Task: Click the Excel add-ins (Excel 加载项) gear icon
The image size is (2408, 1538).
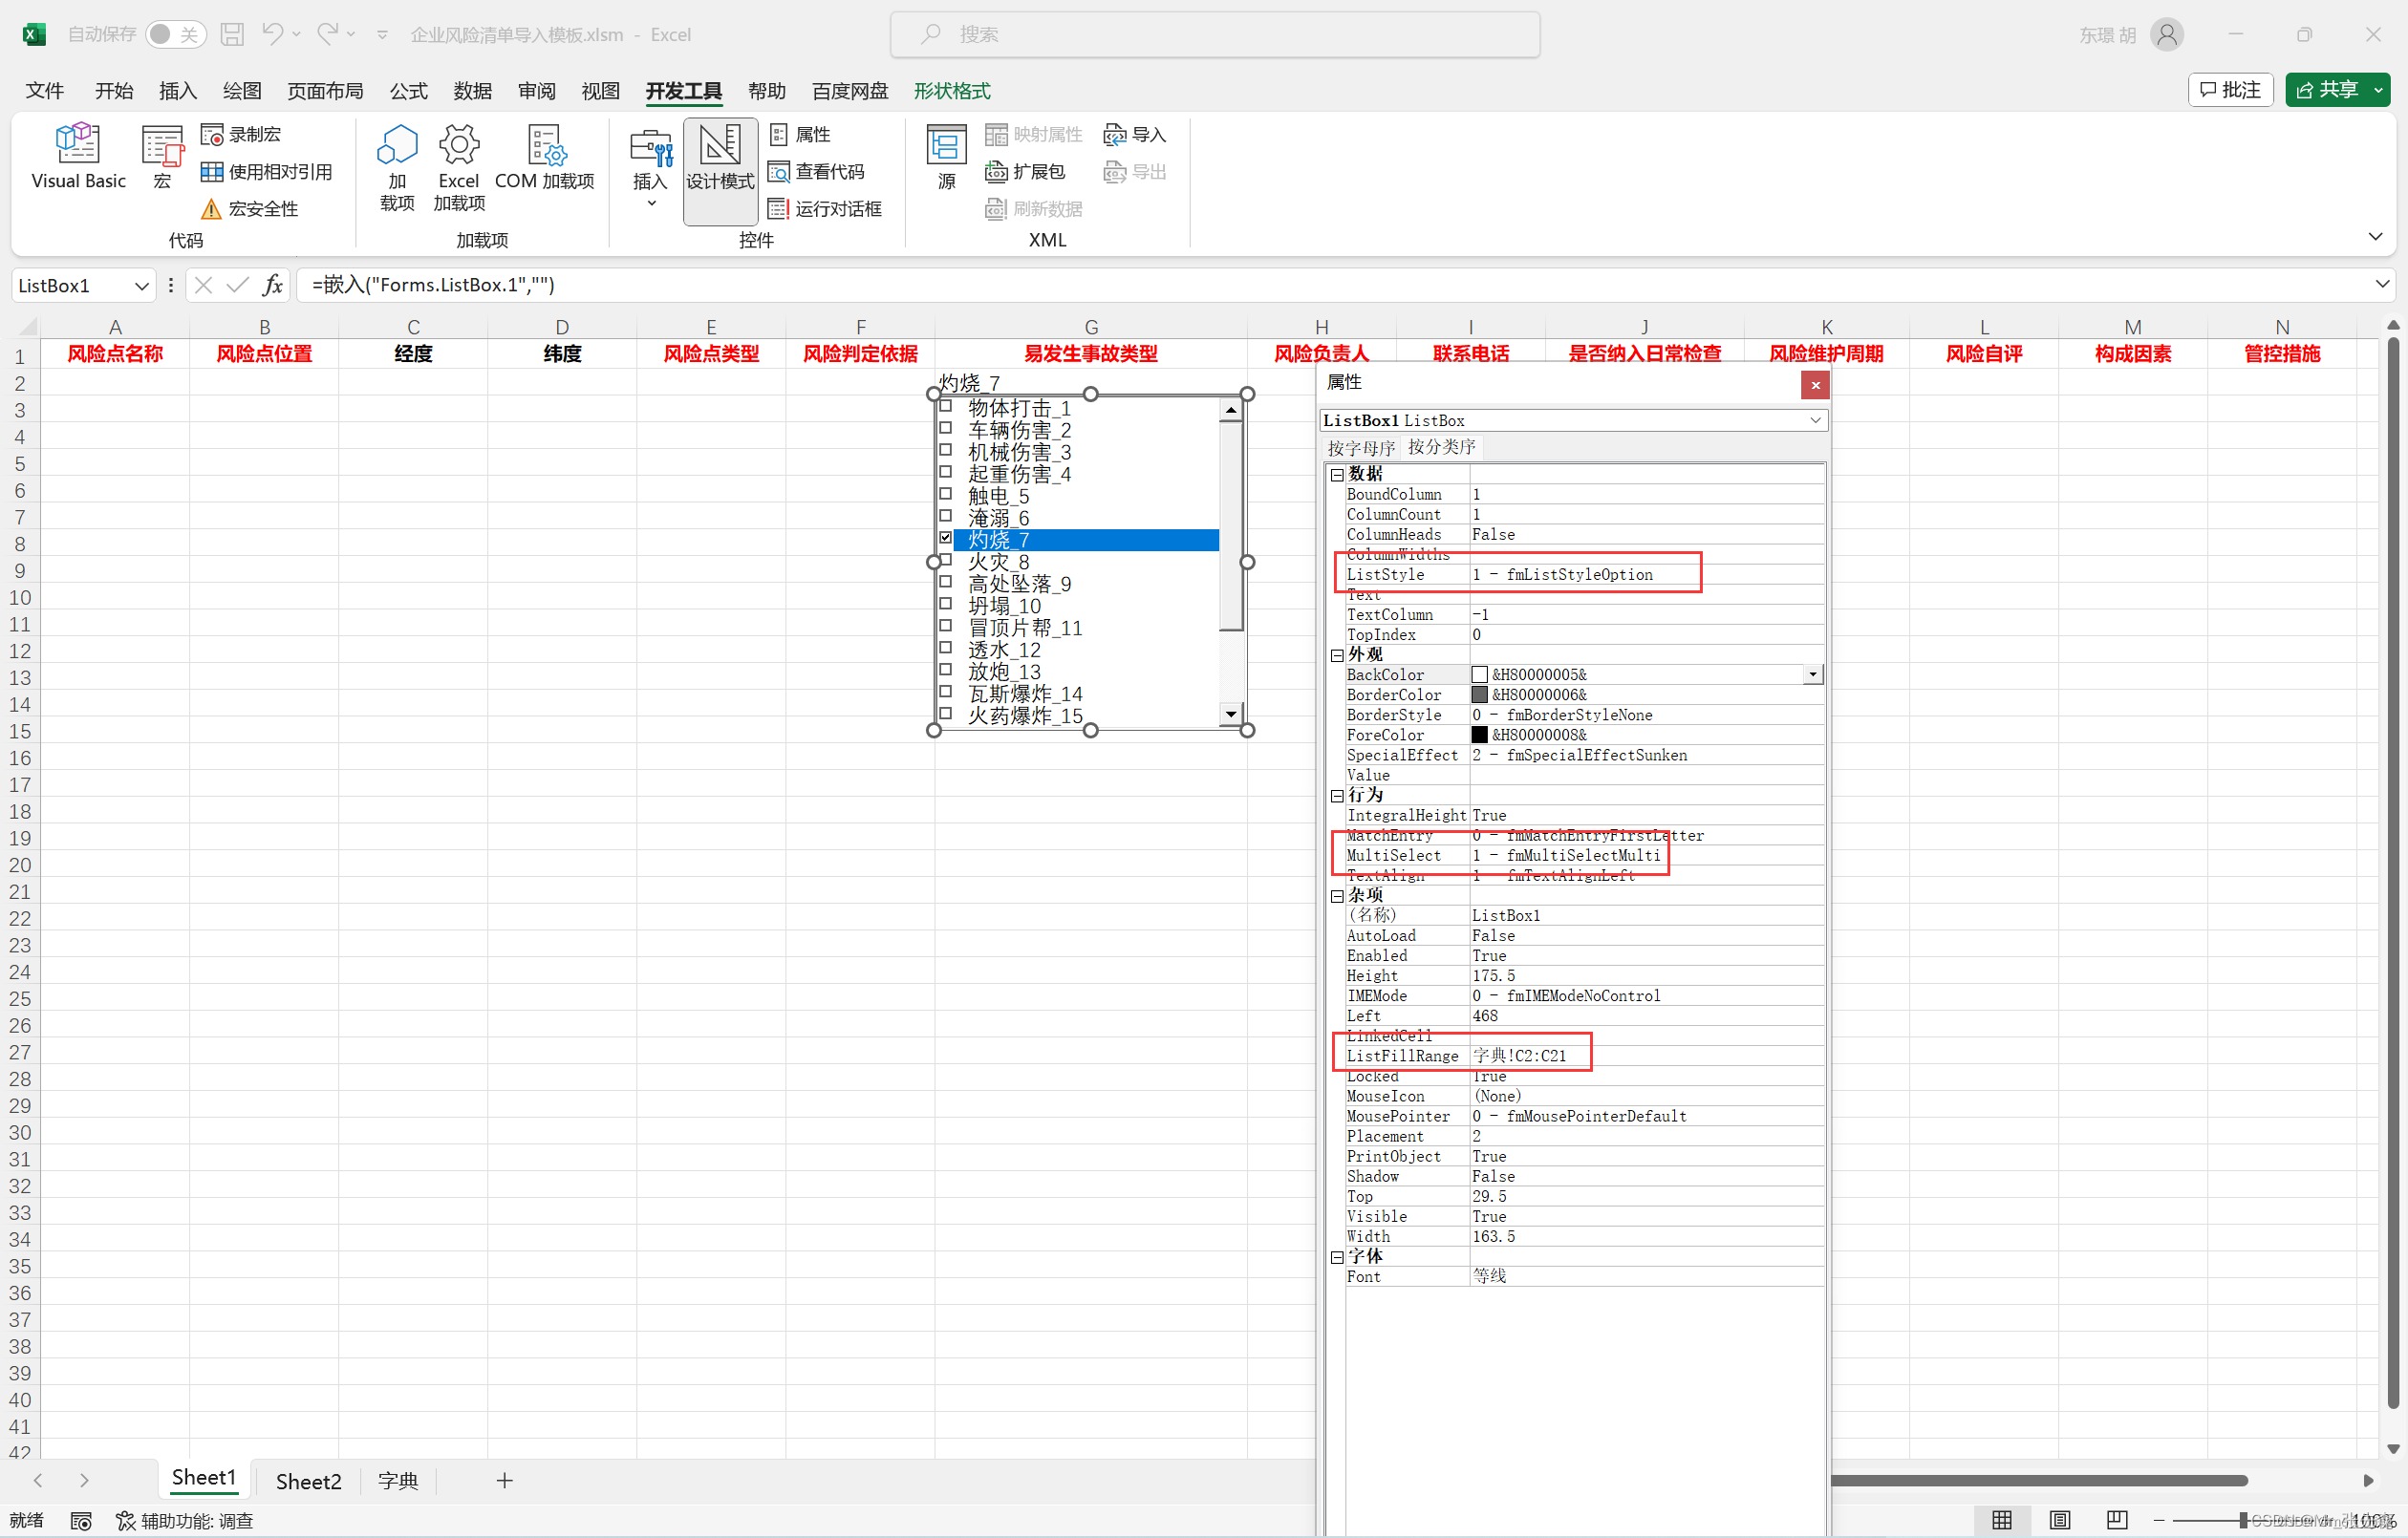Action: pyautogui.click(x=459, y=146)
